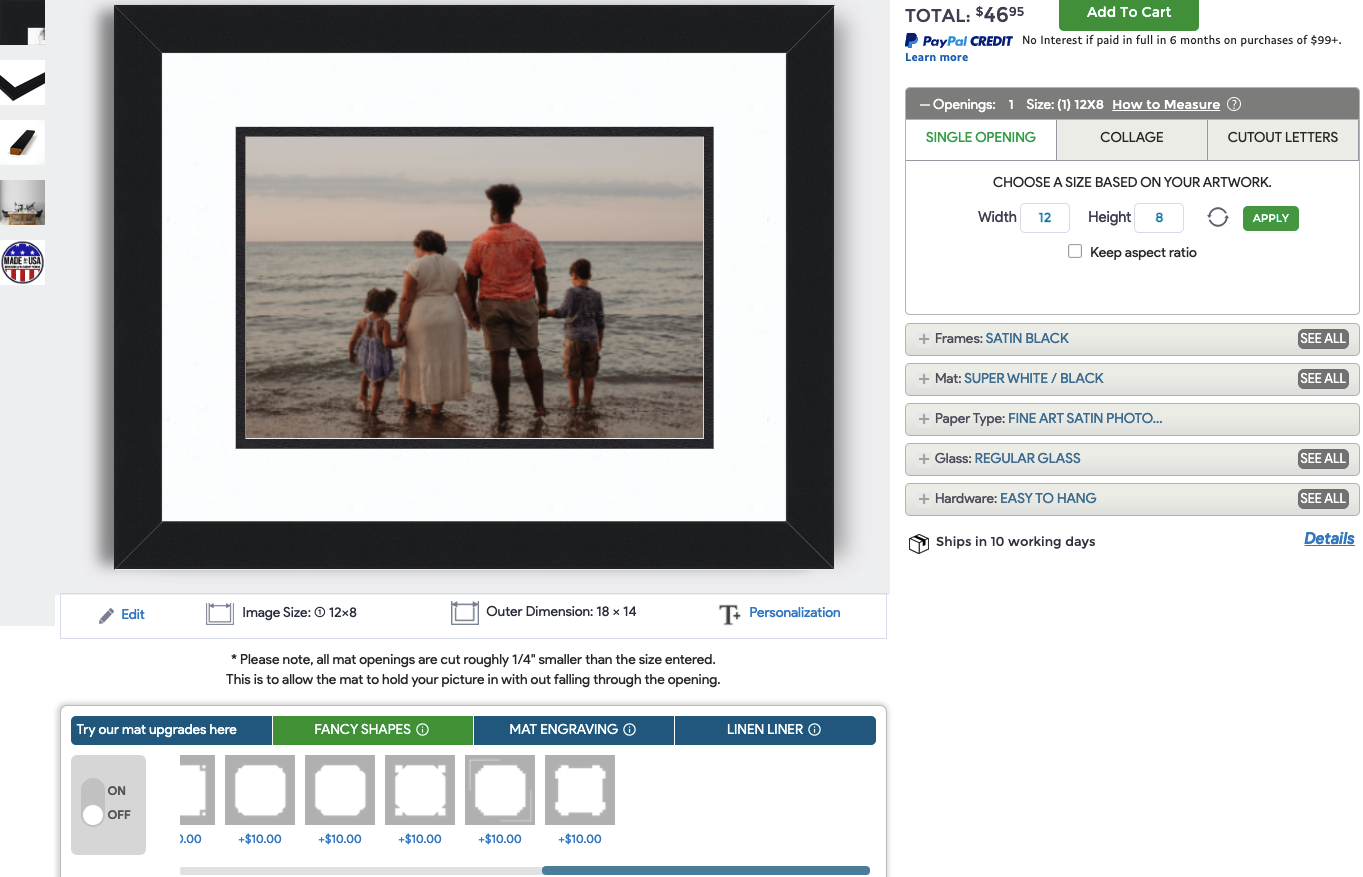Image resolution: width=1363 pixels, height=877 pixels.
Task: Expand the Mat: Super White / Black section
Action: pyautogui.click(x=924, y=379)
